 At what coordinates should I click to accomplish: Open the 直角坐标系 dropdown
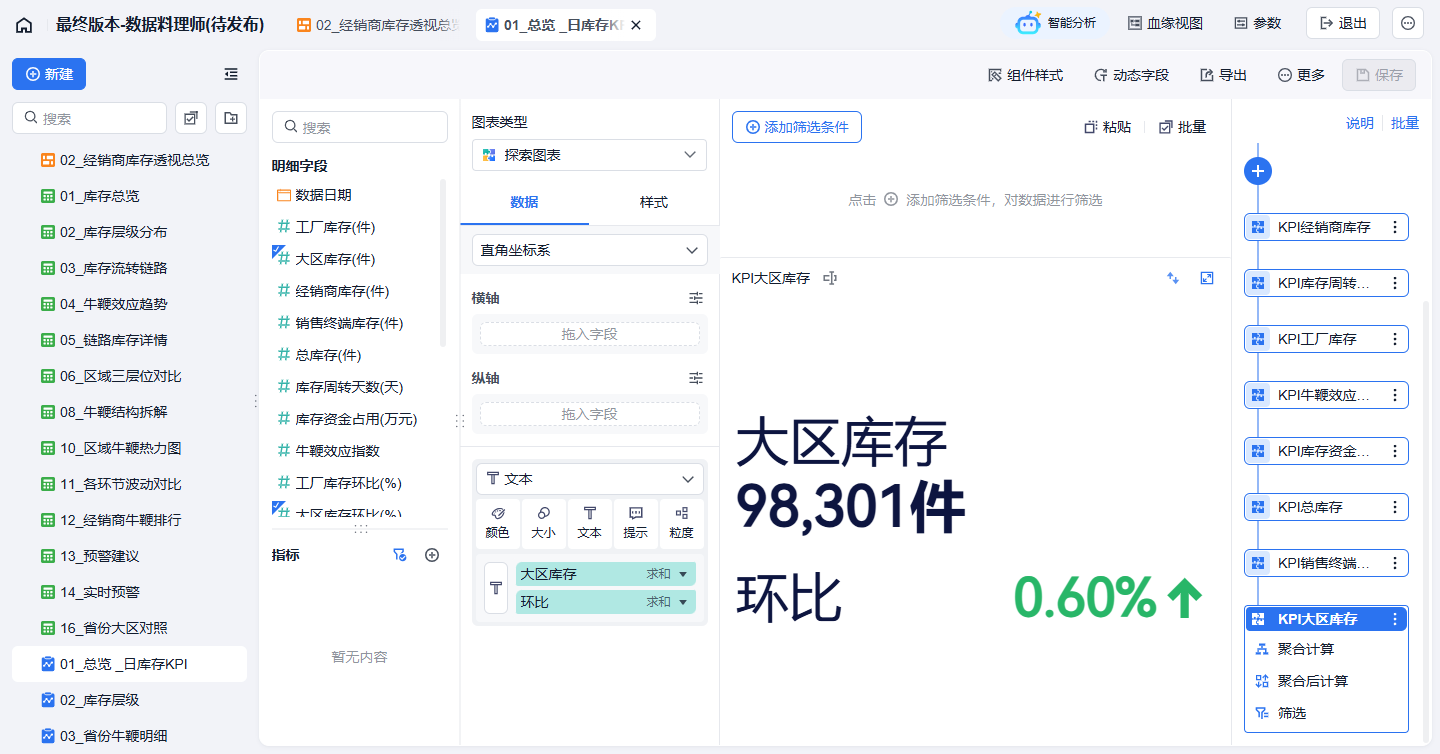point(589,250)
